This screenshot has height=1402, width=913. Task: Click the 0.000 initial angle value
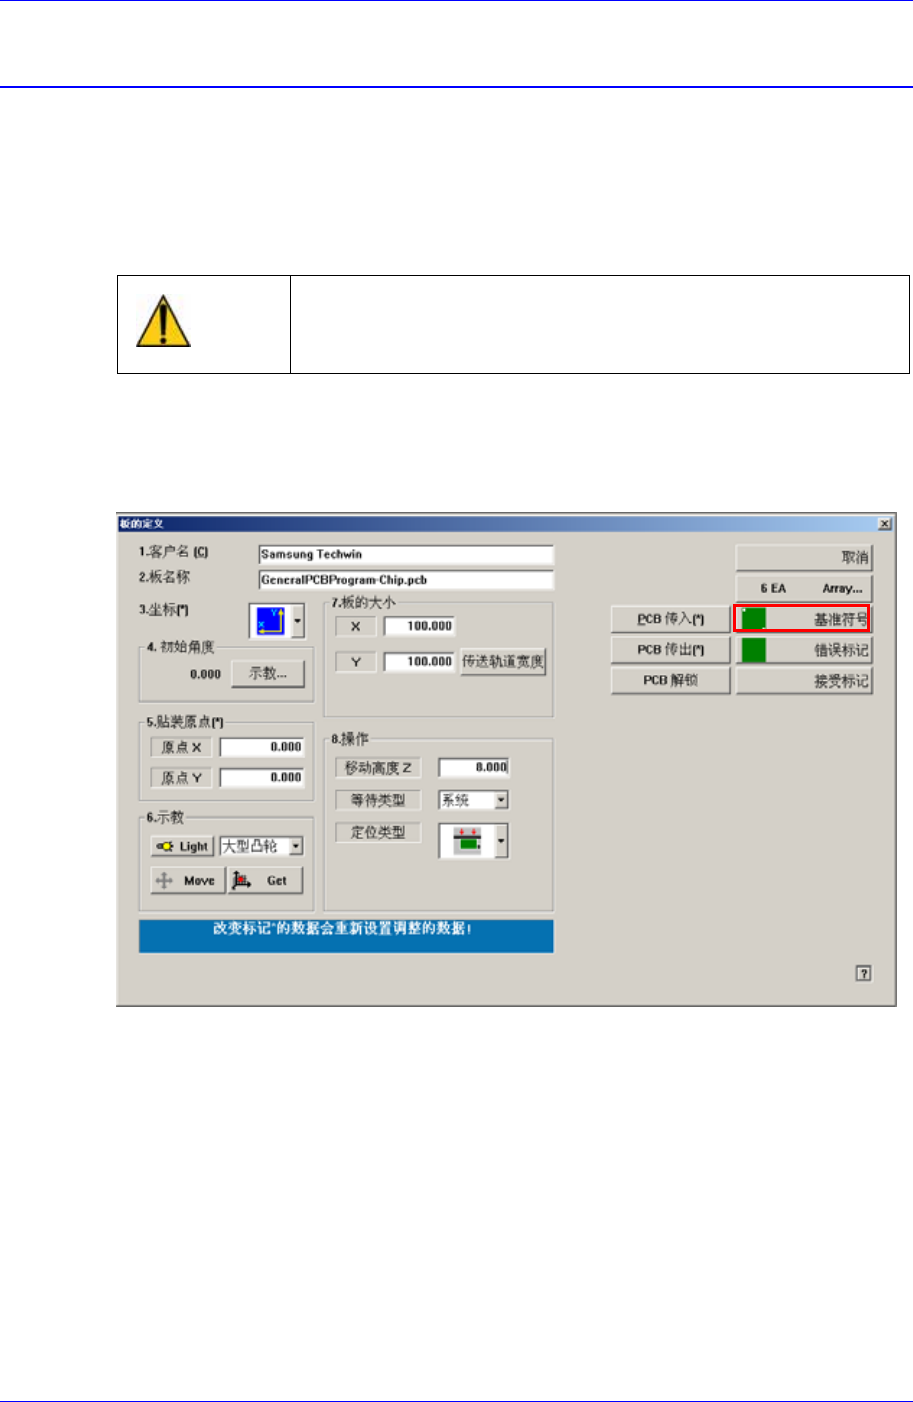pyautogui.click(x=205, y=674)
